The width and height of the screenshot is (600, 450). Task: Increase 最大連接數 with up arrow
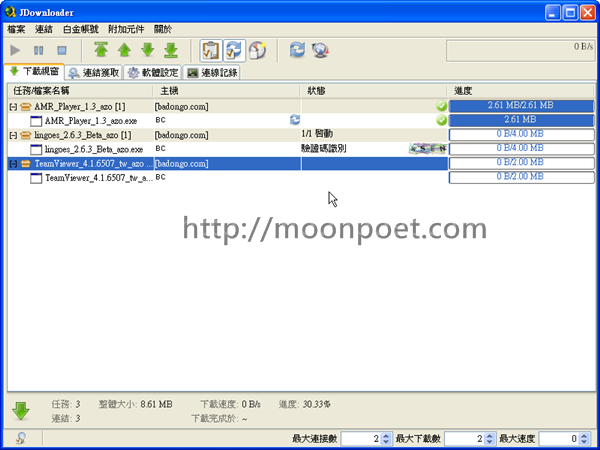(386, 435)
